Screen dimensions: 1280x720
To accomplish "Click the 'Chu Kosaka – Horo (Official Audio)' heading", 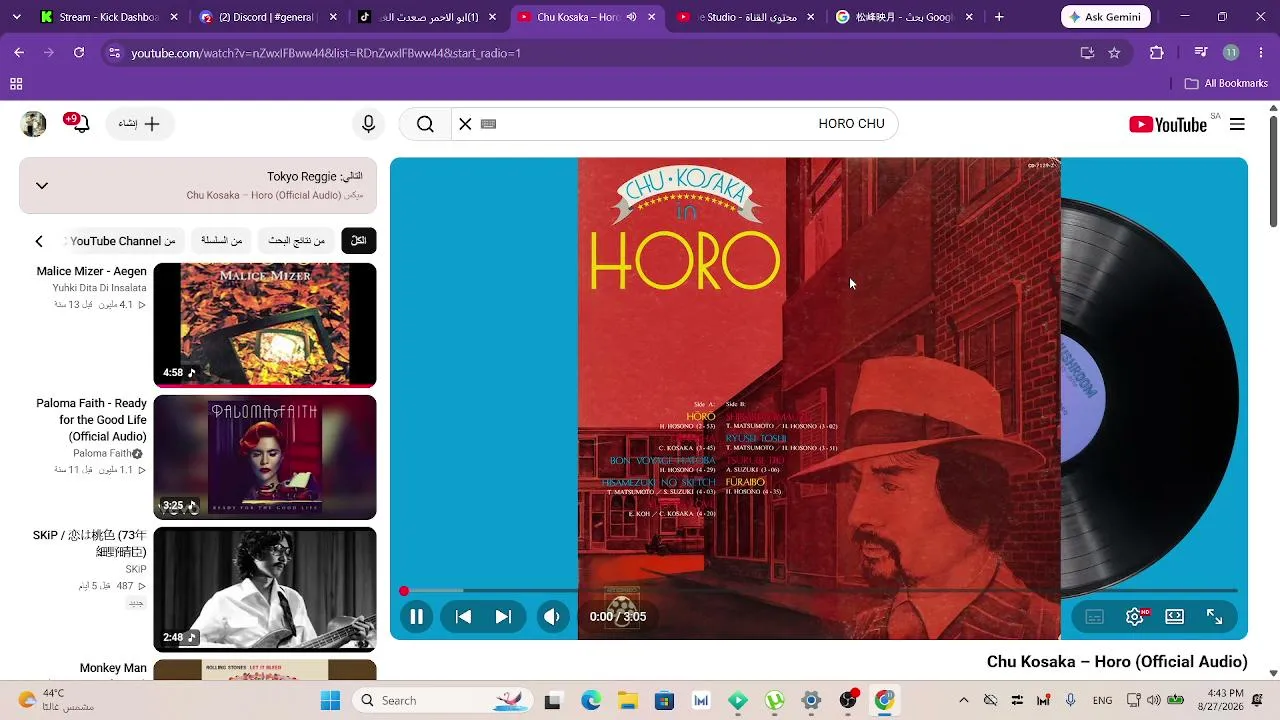I will 1117,662.
